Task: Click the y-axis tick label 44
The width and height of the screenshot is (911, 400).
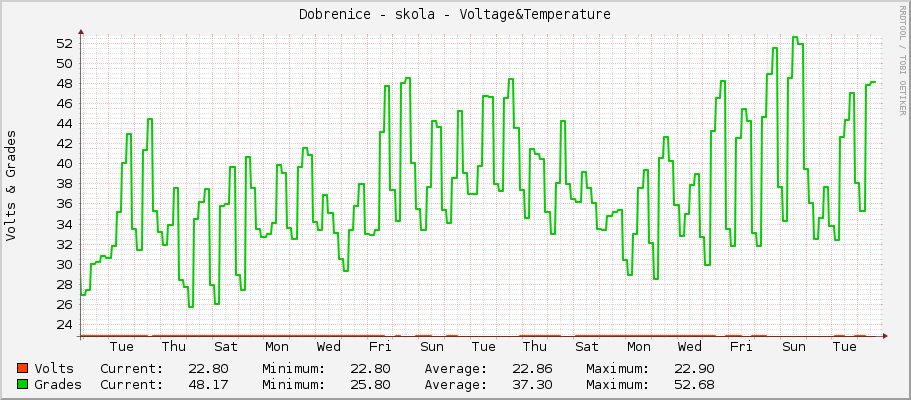Action: tap(64, 124)
